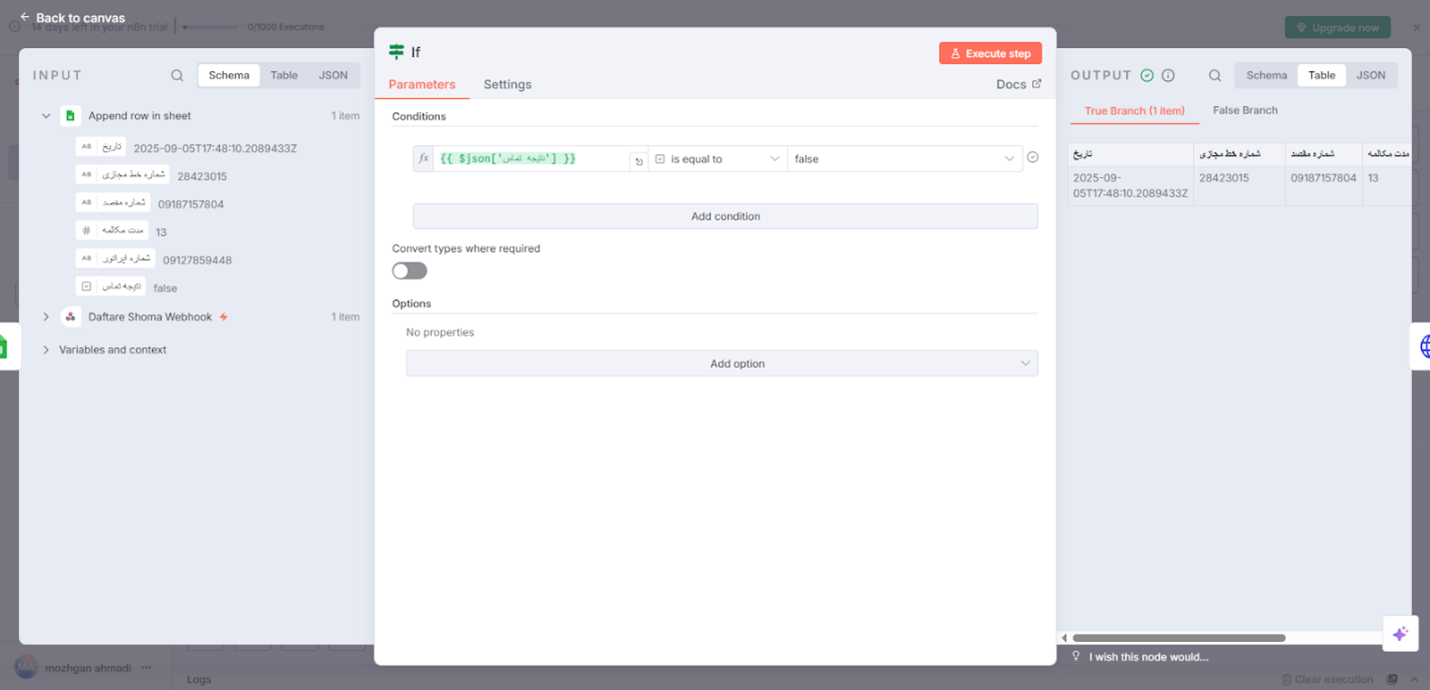Click the Execute step button
The width and height of the screenshot is (1430, 690).
[990, 53]
